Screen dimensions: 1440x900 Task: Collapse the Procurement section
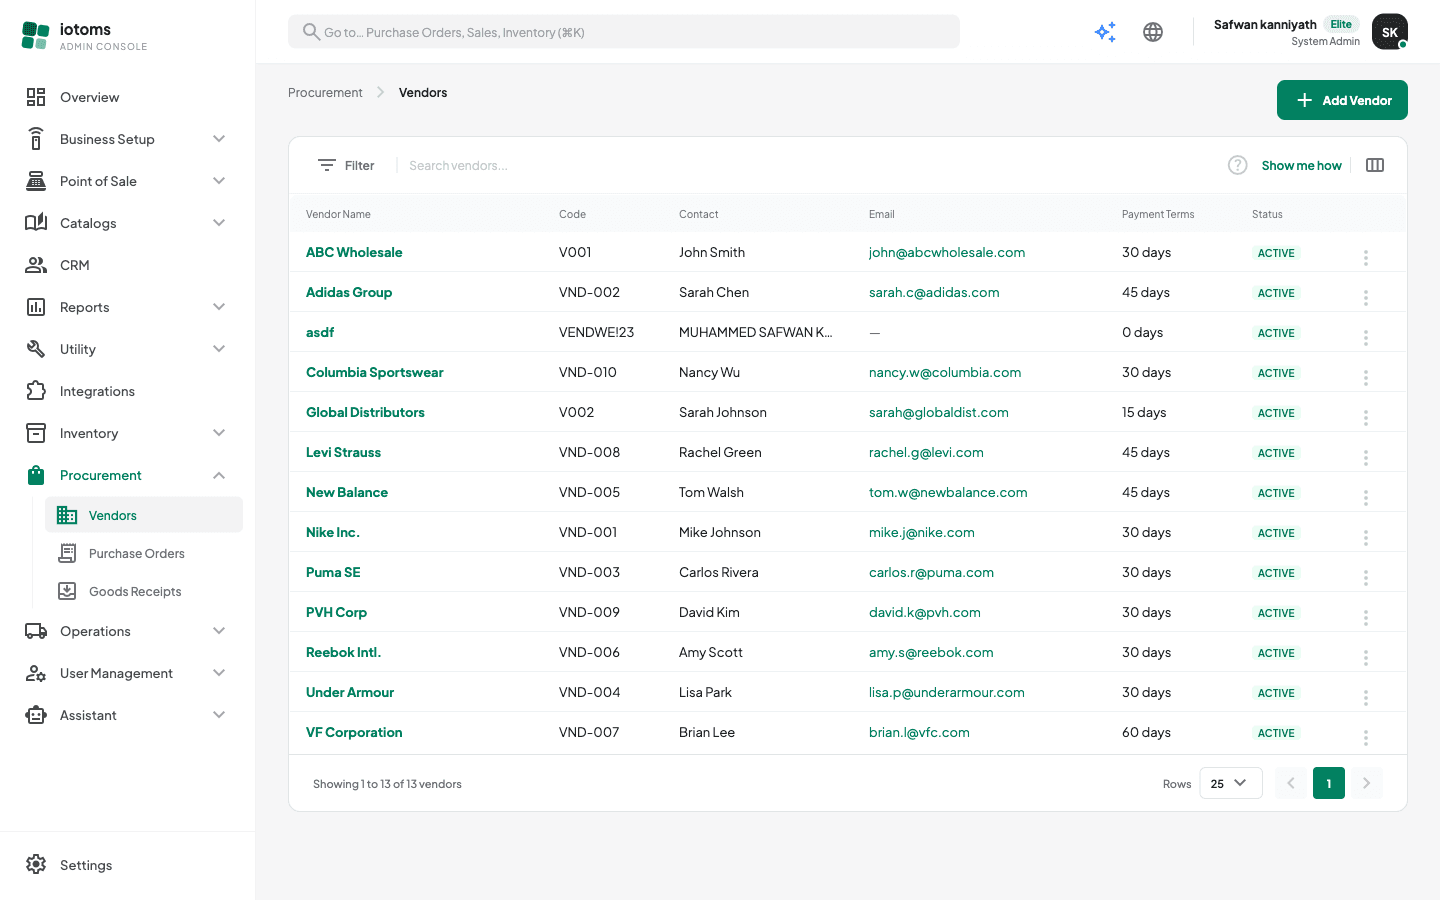(x=219, y=475)
